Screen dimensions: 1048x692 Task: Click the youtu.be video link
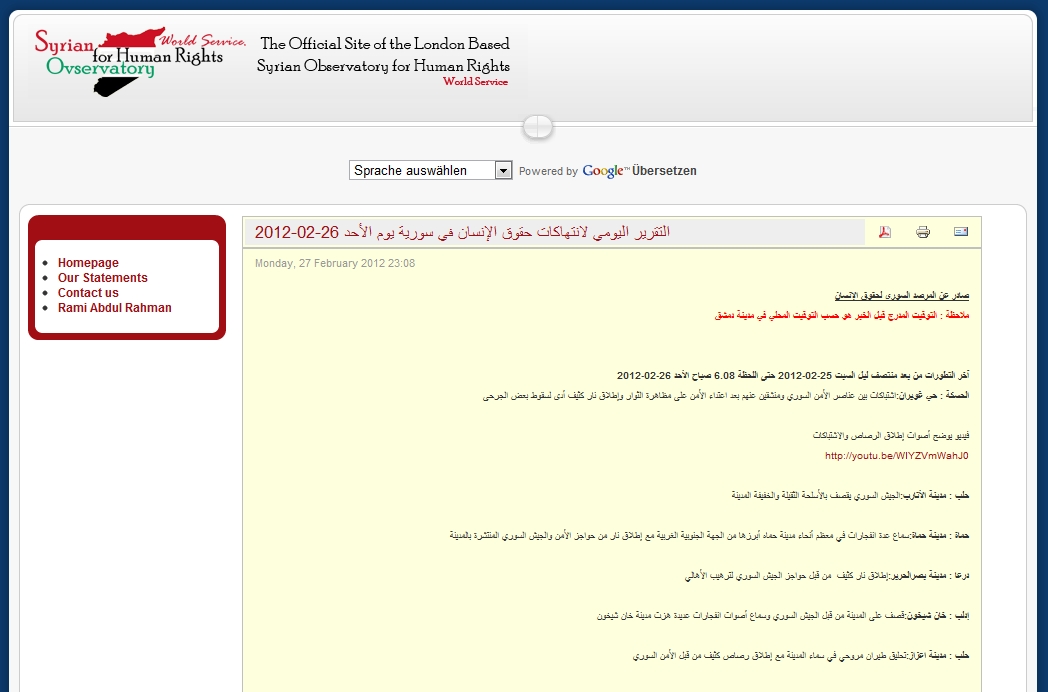[x=897, y=456]
